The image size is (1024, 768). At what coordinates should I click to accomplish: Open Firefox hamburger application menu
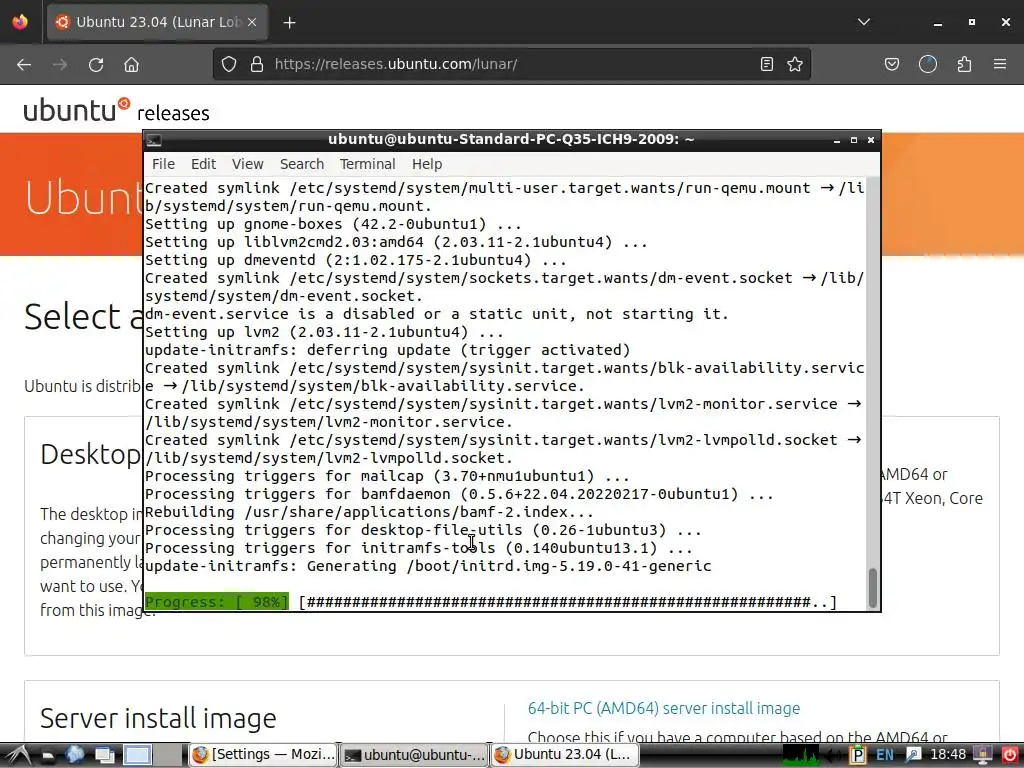click(1000, 64)
